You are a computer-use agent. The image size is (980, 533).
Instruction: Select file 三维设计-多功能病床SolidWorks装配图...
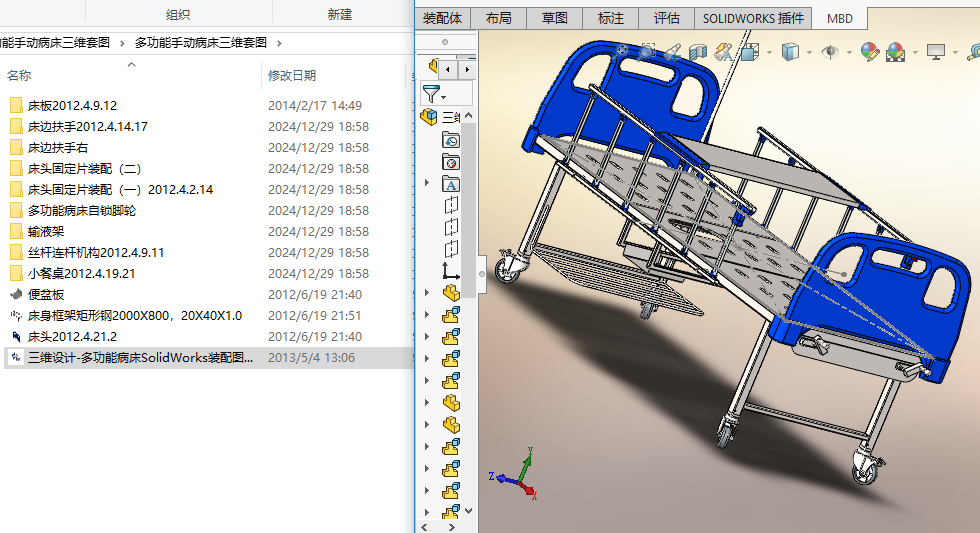[140, 357]
